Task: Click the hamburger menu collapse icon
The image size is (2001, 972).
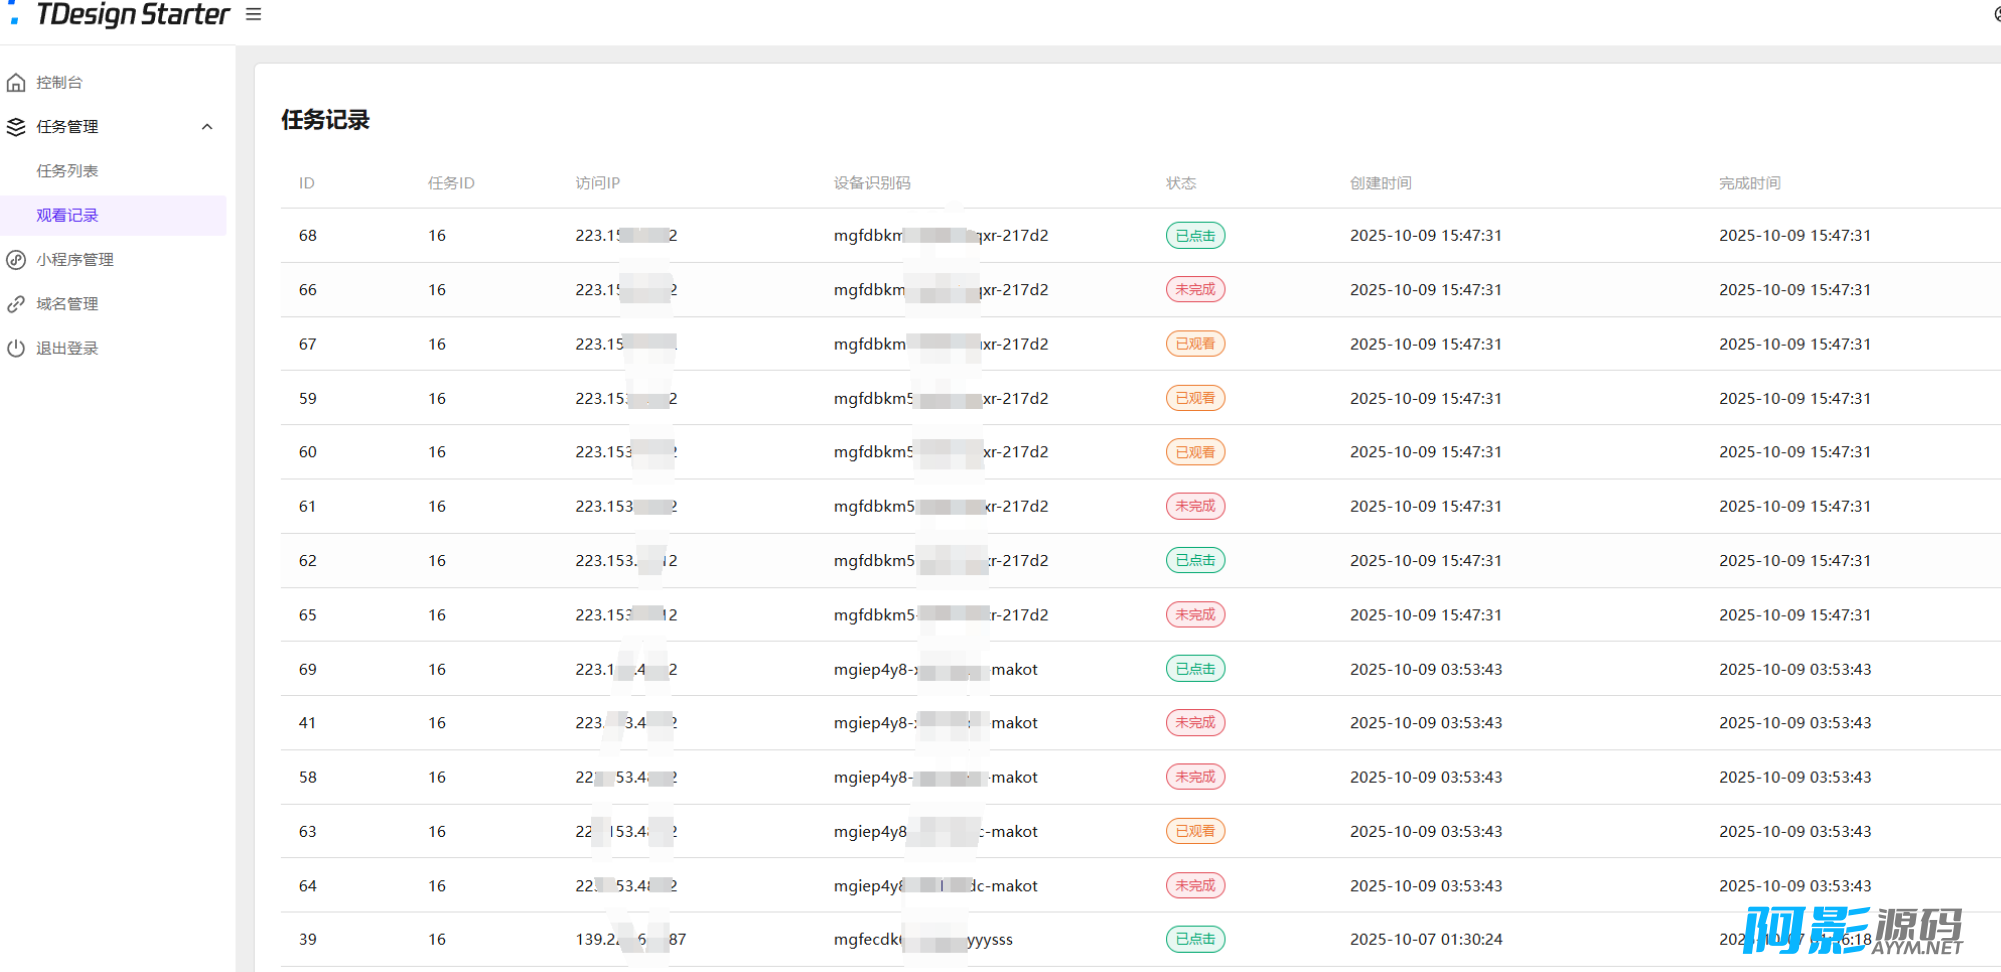Action: (x=253, y=14)
